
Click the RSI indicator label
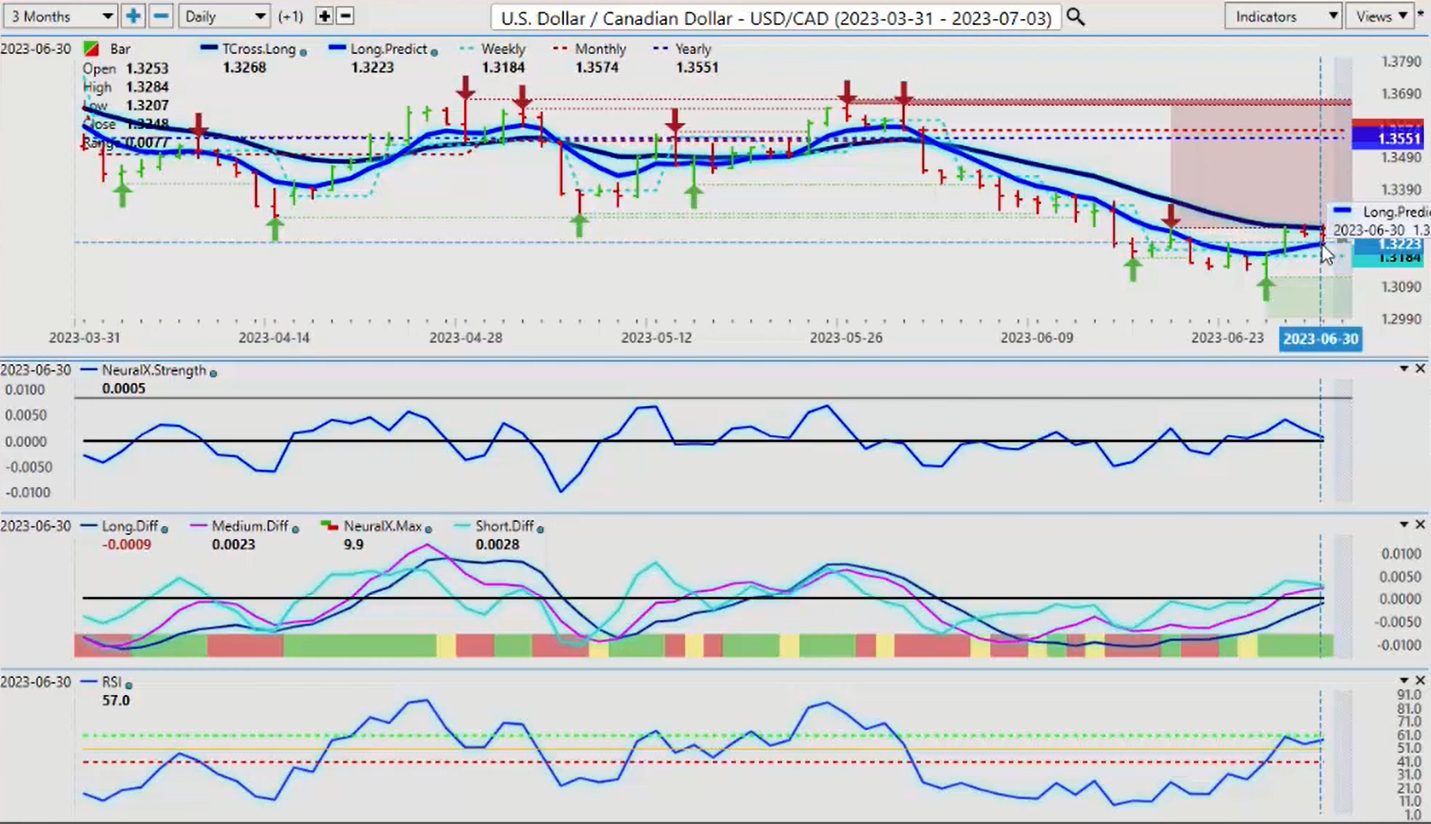pos(111,682)
